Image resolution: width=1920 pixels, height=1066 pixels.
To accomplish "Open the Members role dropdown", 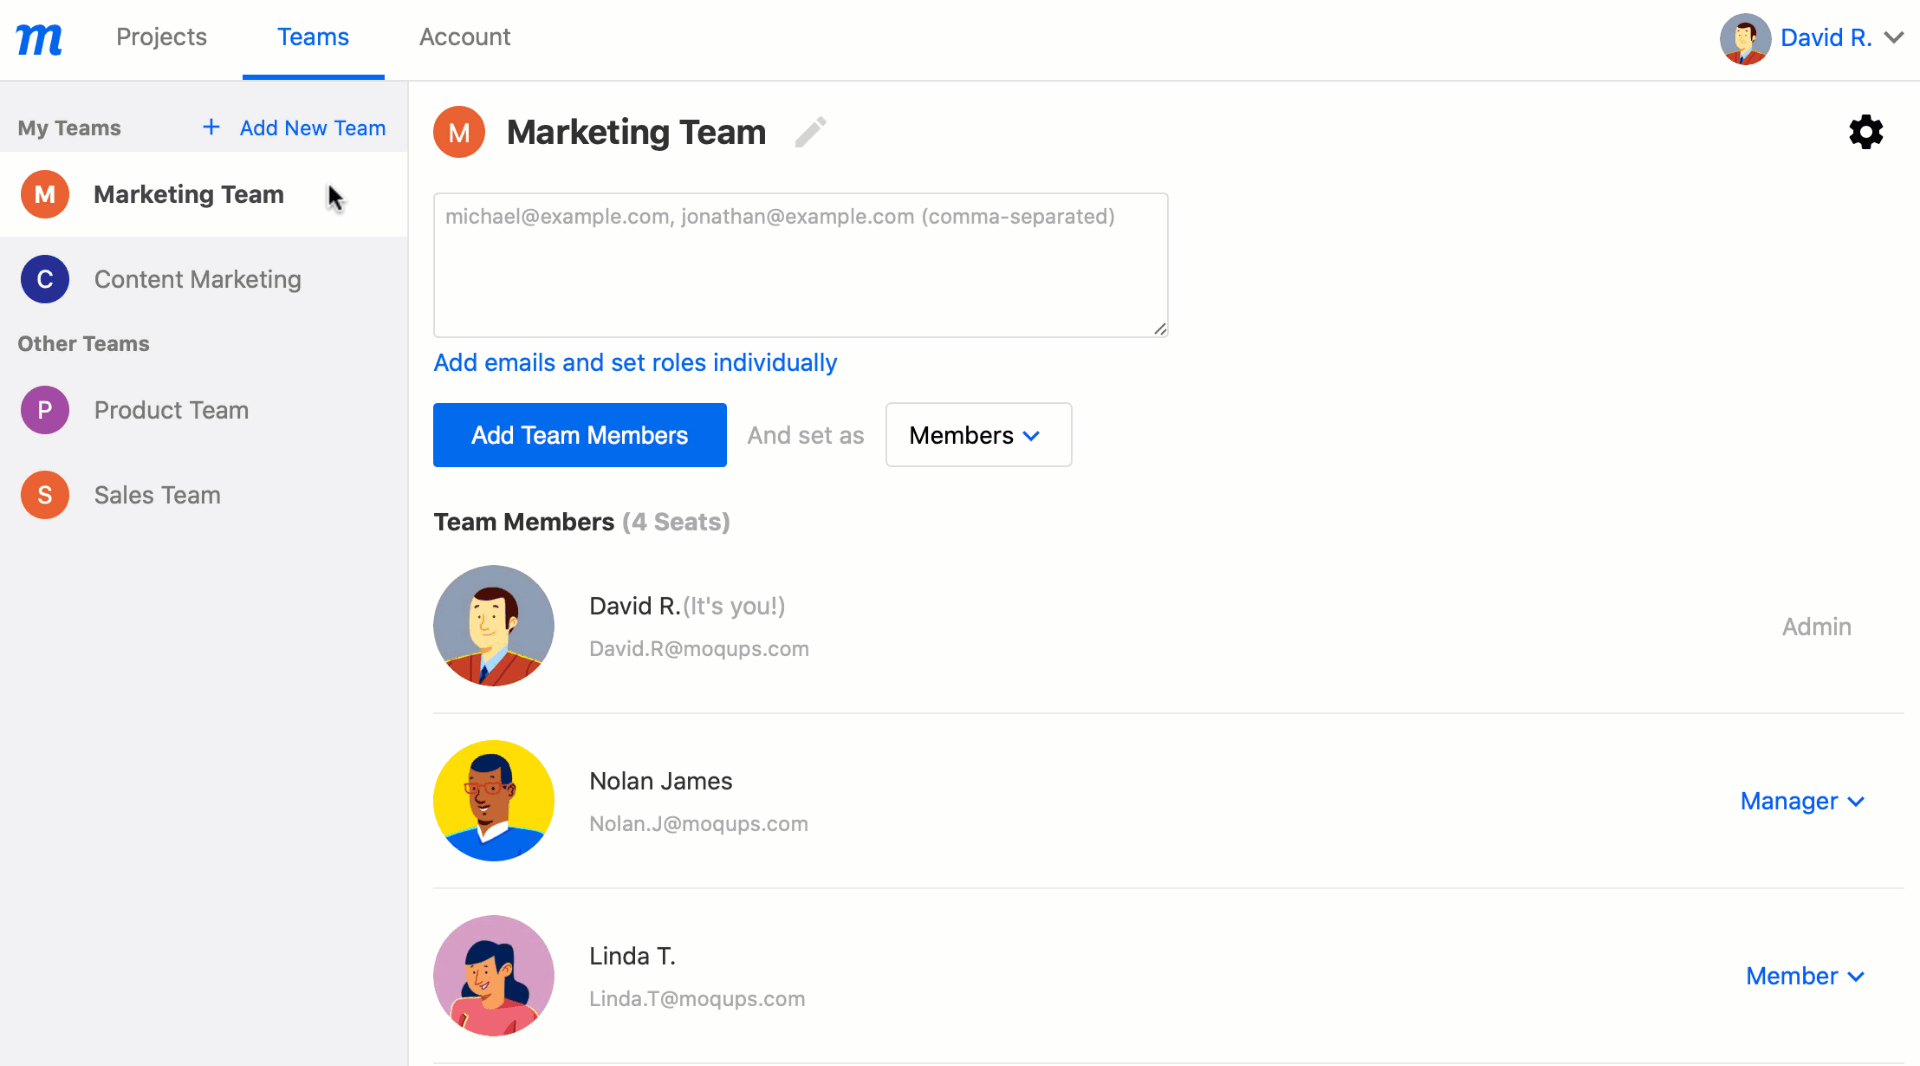I will 977,435.
